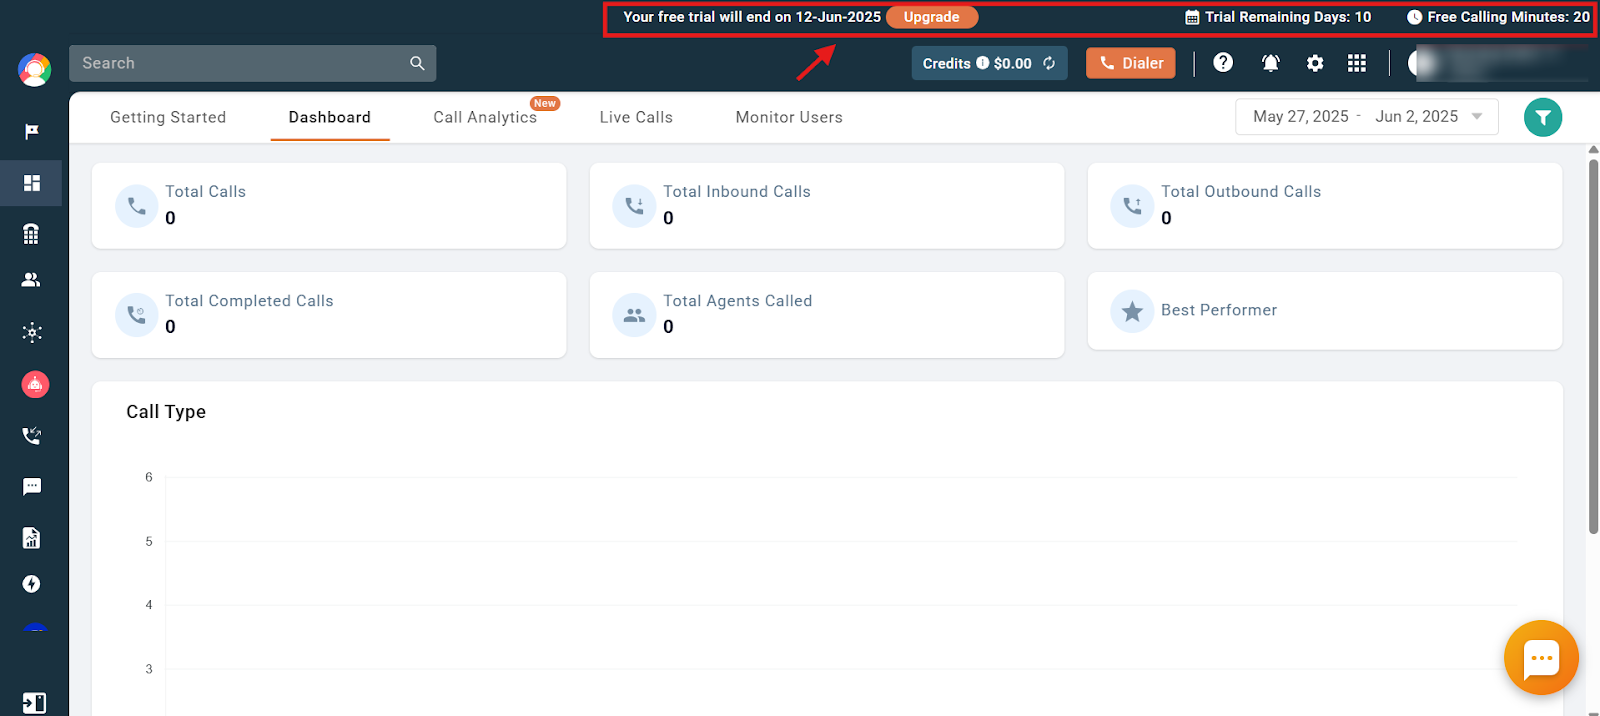Click the Free Calling Minutes: 20 text
Image resolution: width=1600 pixels, height=716 pixels.
tap(1509, 17)
